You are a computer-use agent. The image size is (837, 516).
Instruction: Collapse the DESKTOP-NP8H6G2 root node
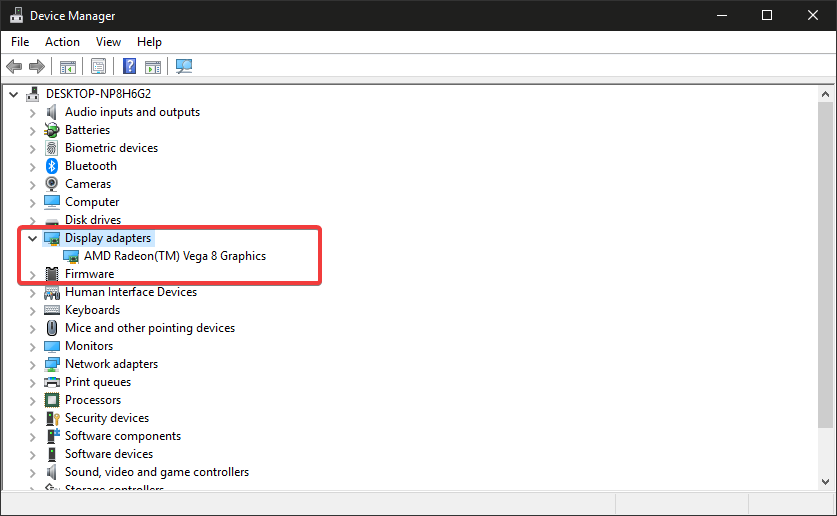click(14, 94)
